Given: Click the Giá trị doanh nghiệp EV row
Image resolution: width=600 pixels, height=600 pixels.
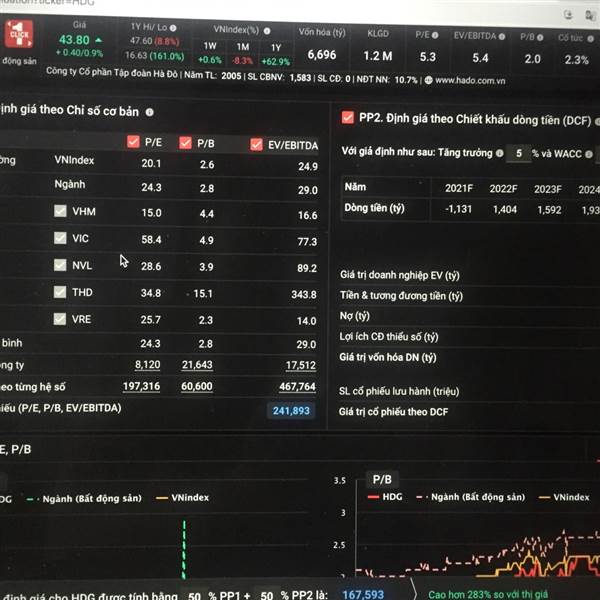Looking at the screenshot, I should point(470,275).
